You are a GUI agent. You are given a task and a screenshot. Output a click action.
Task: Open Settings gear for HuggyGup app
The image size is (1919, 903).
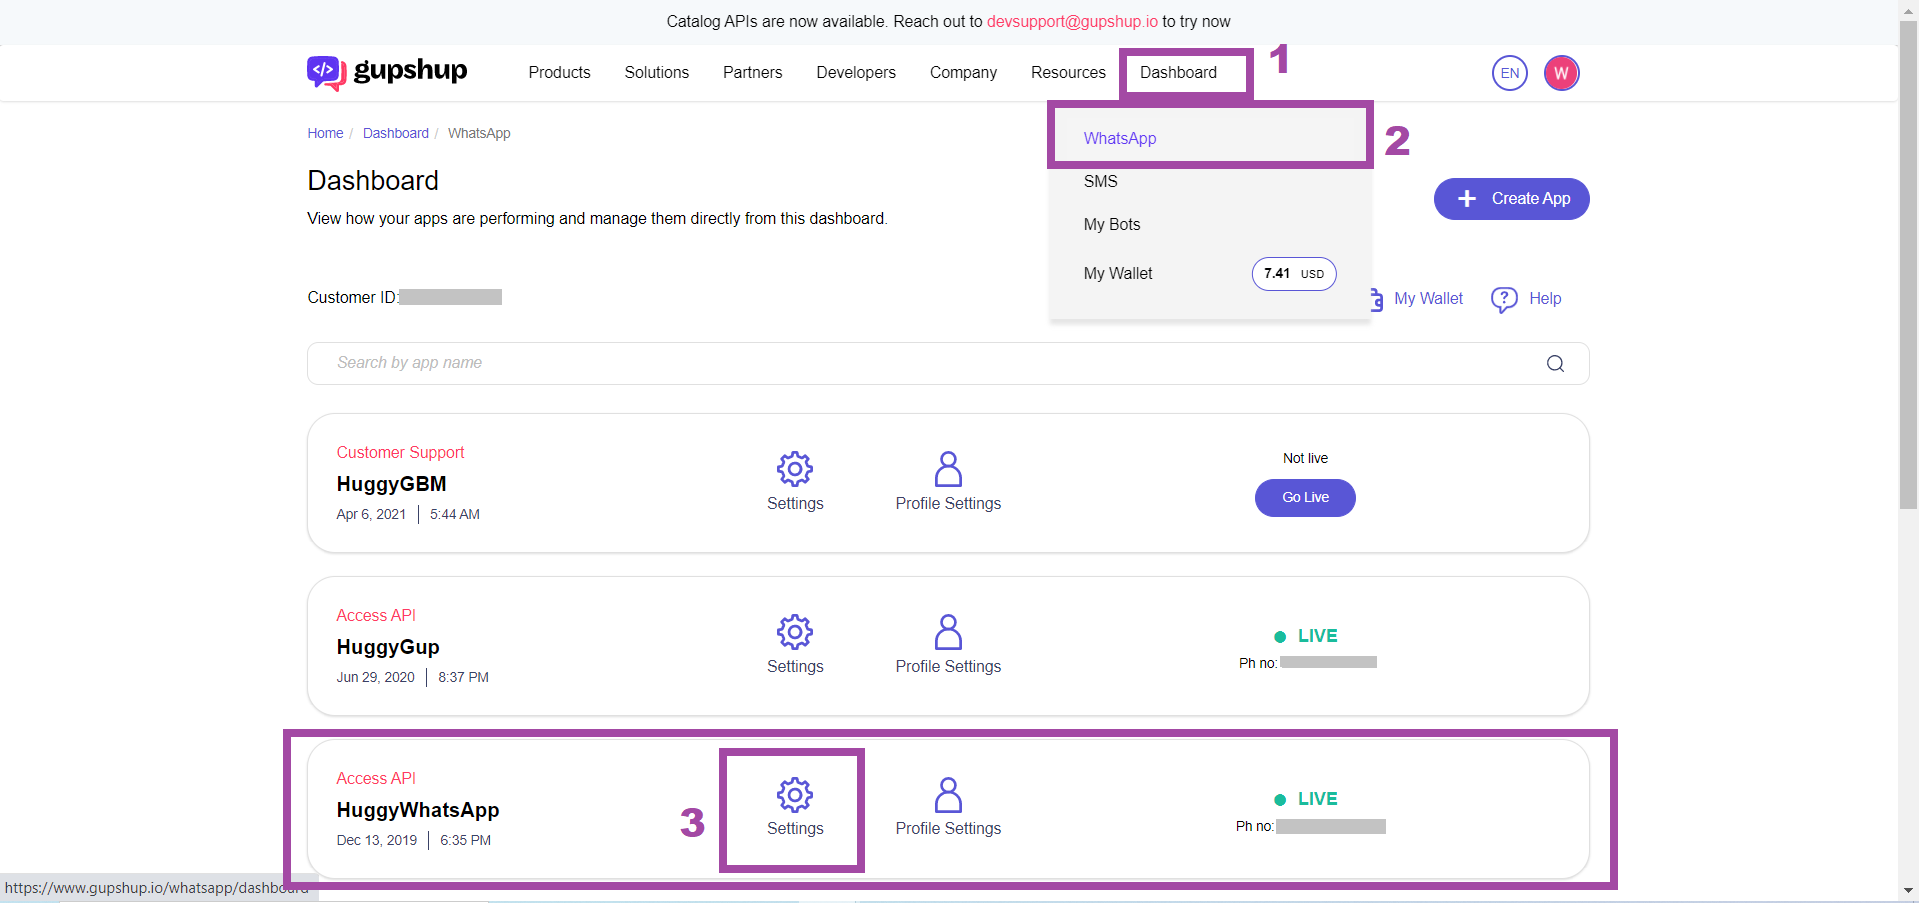tap(795, 631)
